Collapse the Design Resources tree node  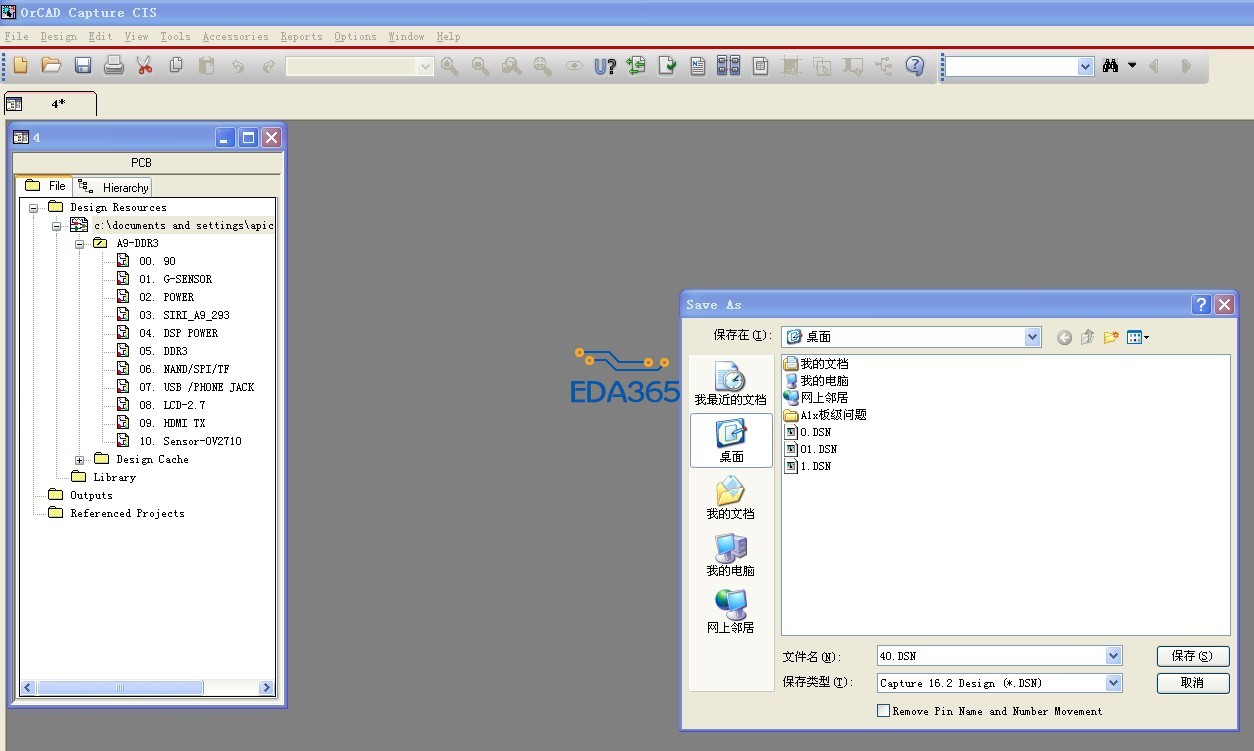point(33,207)
